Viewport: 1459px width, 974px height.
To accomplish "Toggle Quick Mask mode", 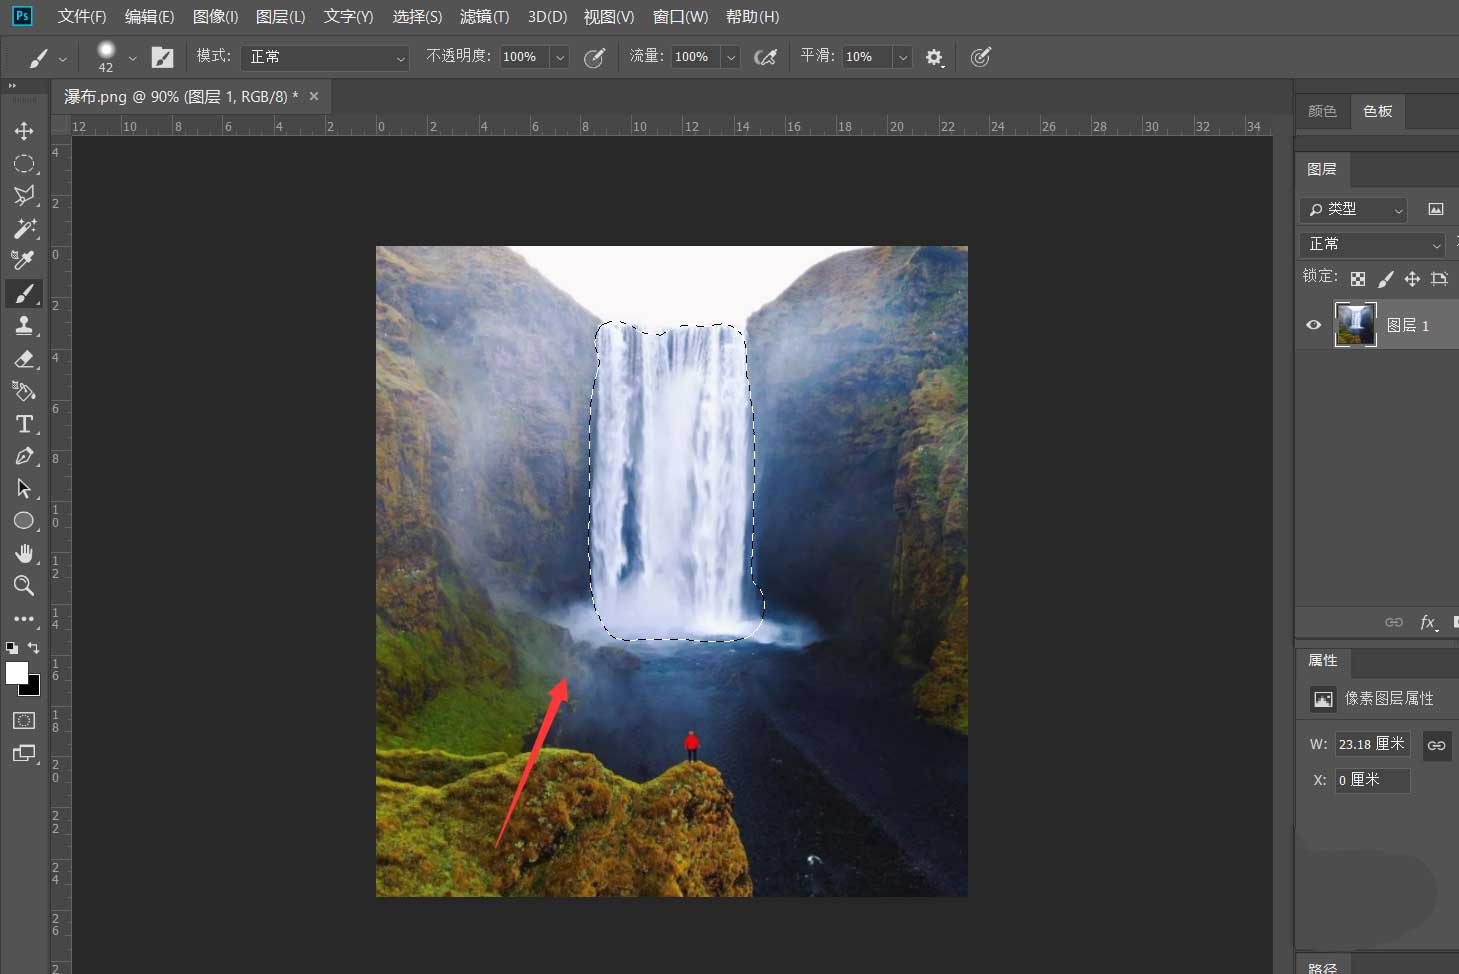I will [24, 720].
